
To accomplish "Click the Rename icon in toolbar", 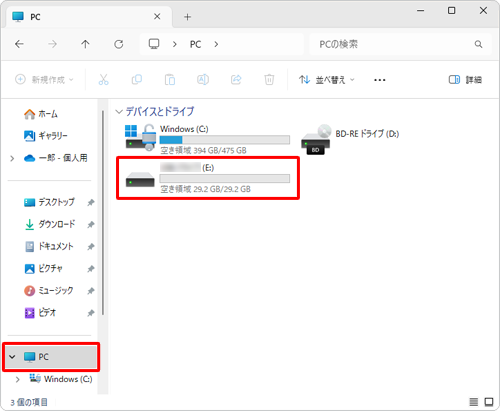I will tap(203, 80).
